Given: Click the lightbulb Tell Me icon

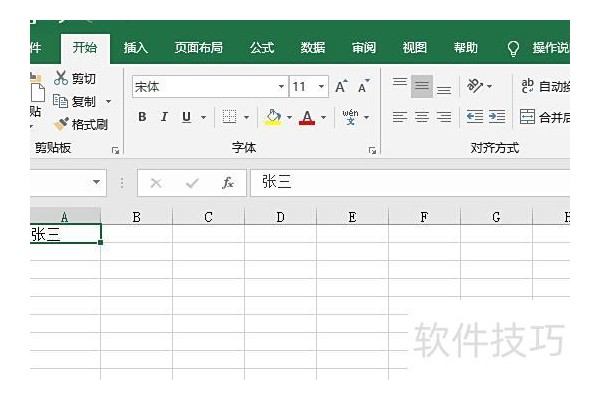Looking at the screenshot, I should pos(513,49).
